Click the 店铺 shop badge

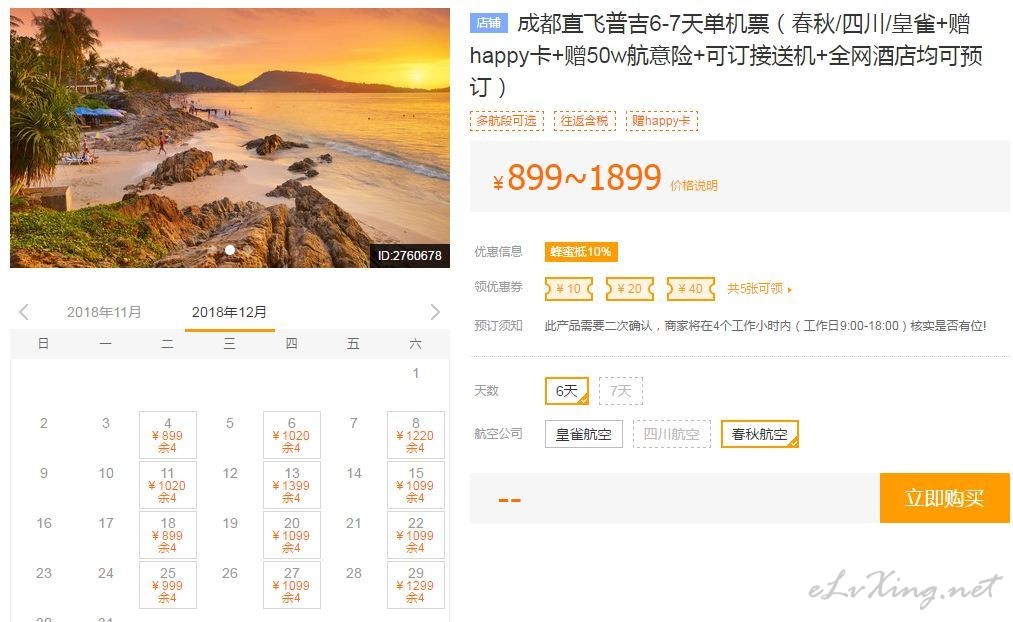(x=488, y=23)
